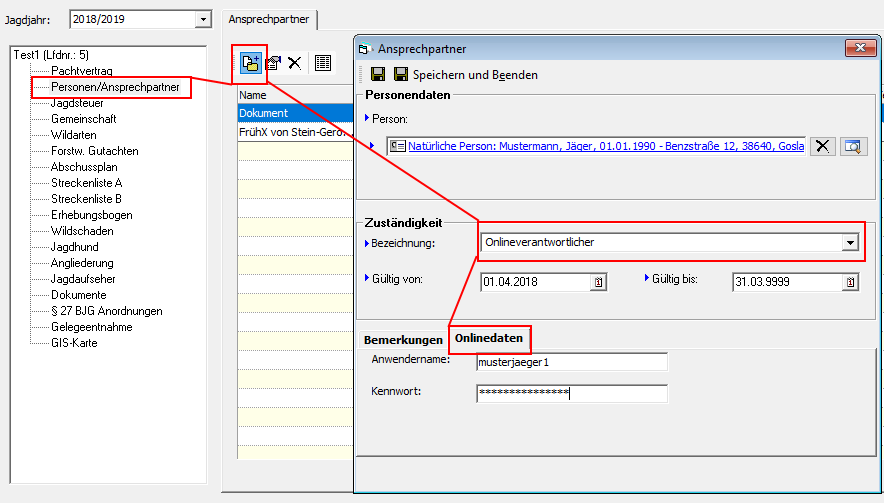Click the first save disk icon
The image size is (884, 503).
(x=378, y=74)
